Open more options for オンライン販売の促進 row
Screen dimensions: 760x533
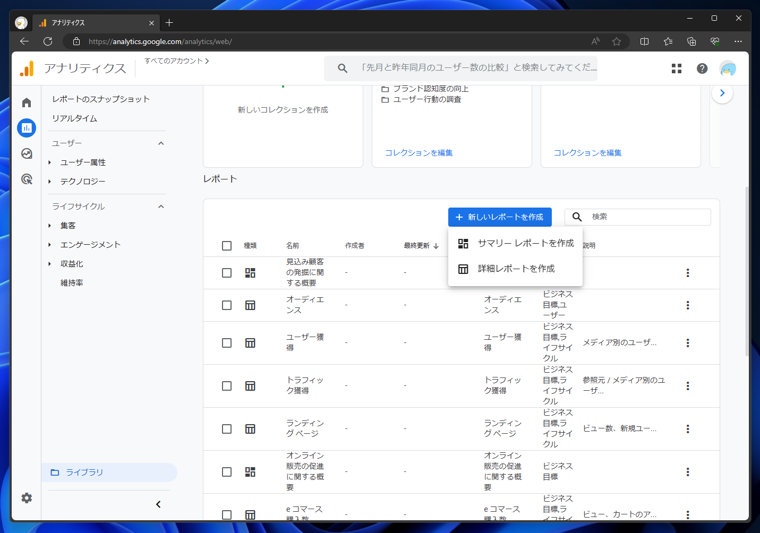click(x=687, y=472)
